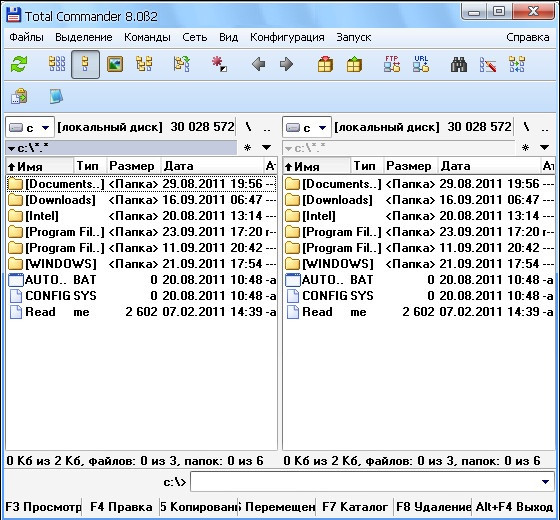Screen dimensions: 560x520
Task: Click the F5 Копирование button
Action: (199, 507)
